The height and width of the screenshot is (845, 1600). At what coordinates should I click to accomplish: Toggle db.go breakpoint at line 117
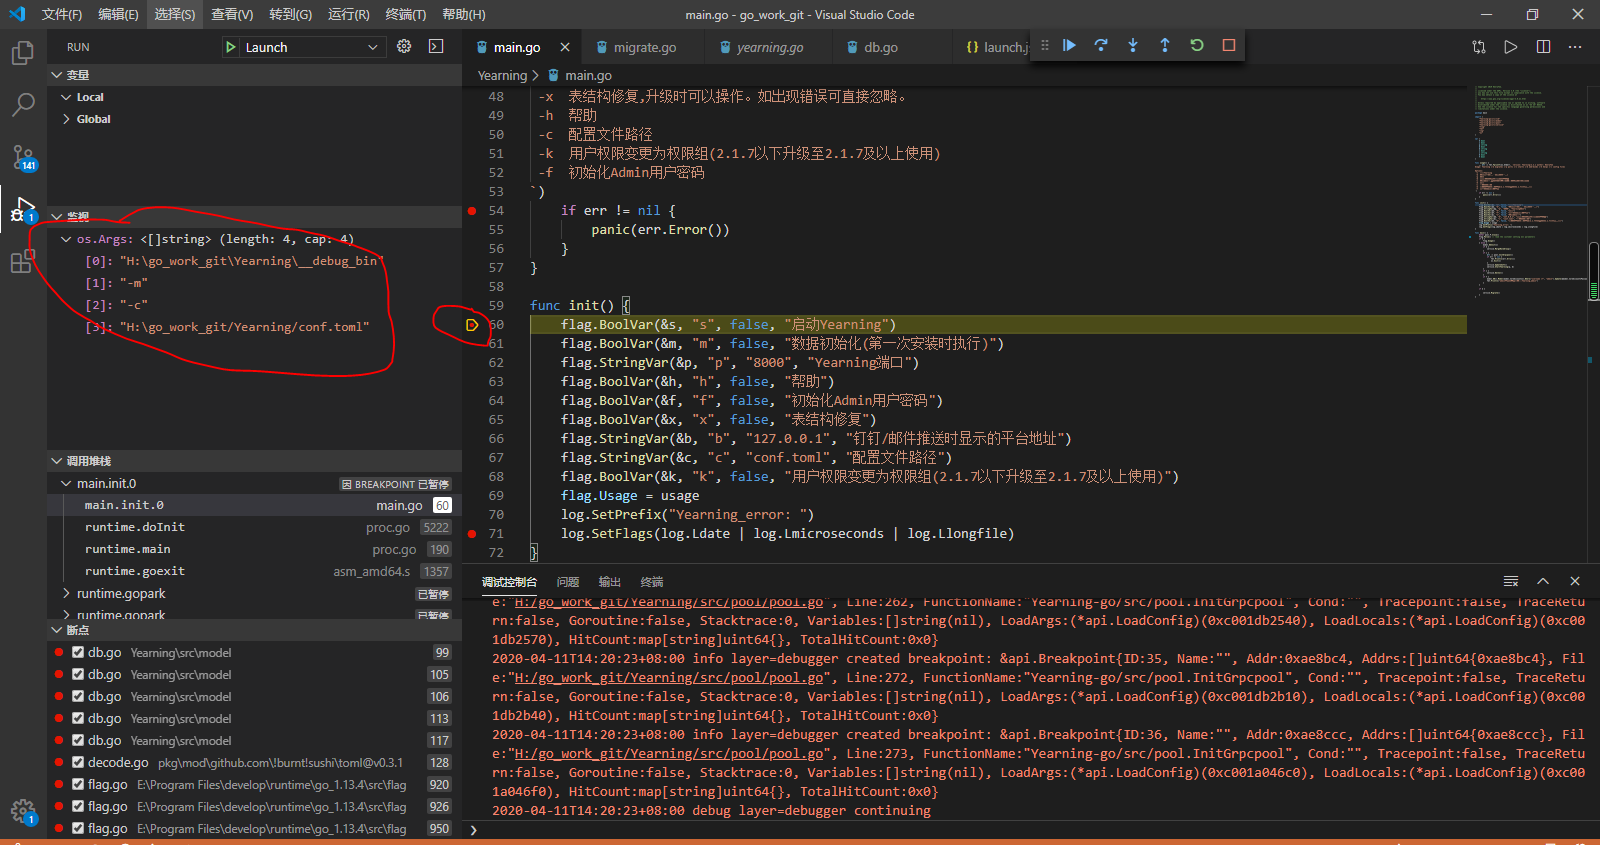tap(78, 740)
